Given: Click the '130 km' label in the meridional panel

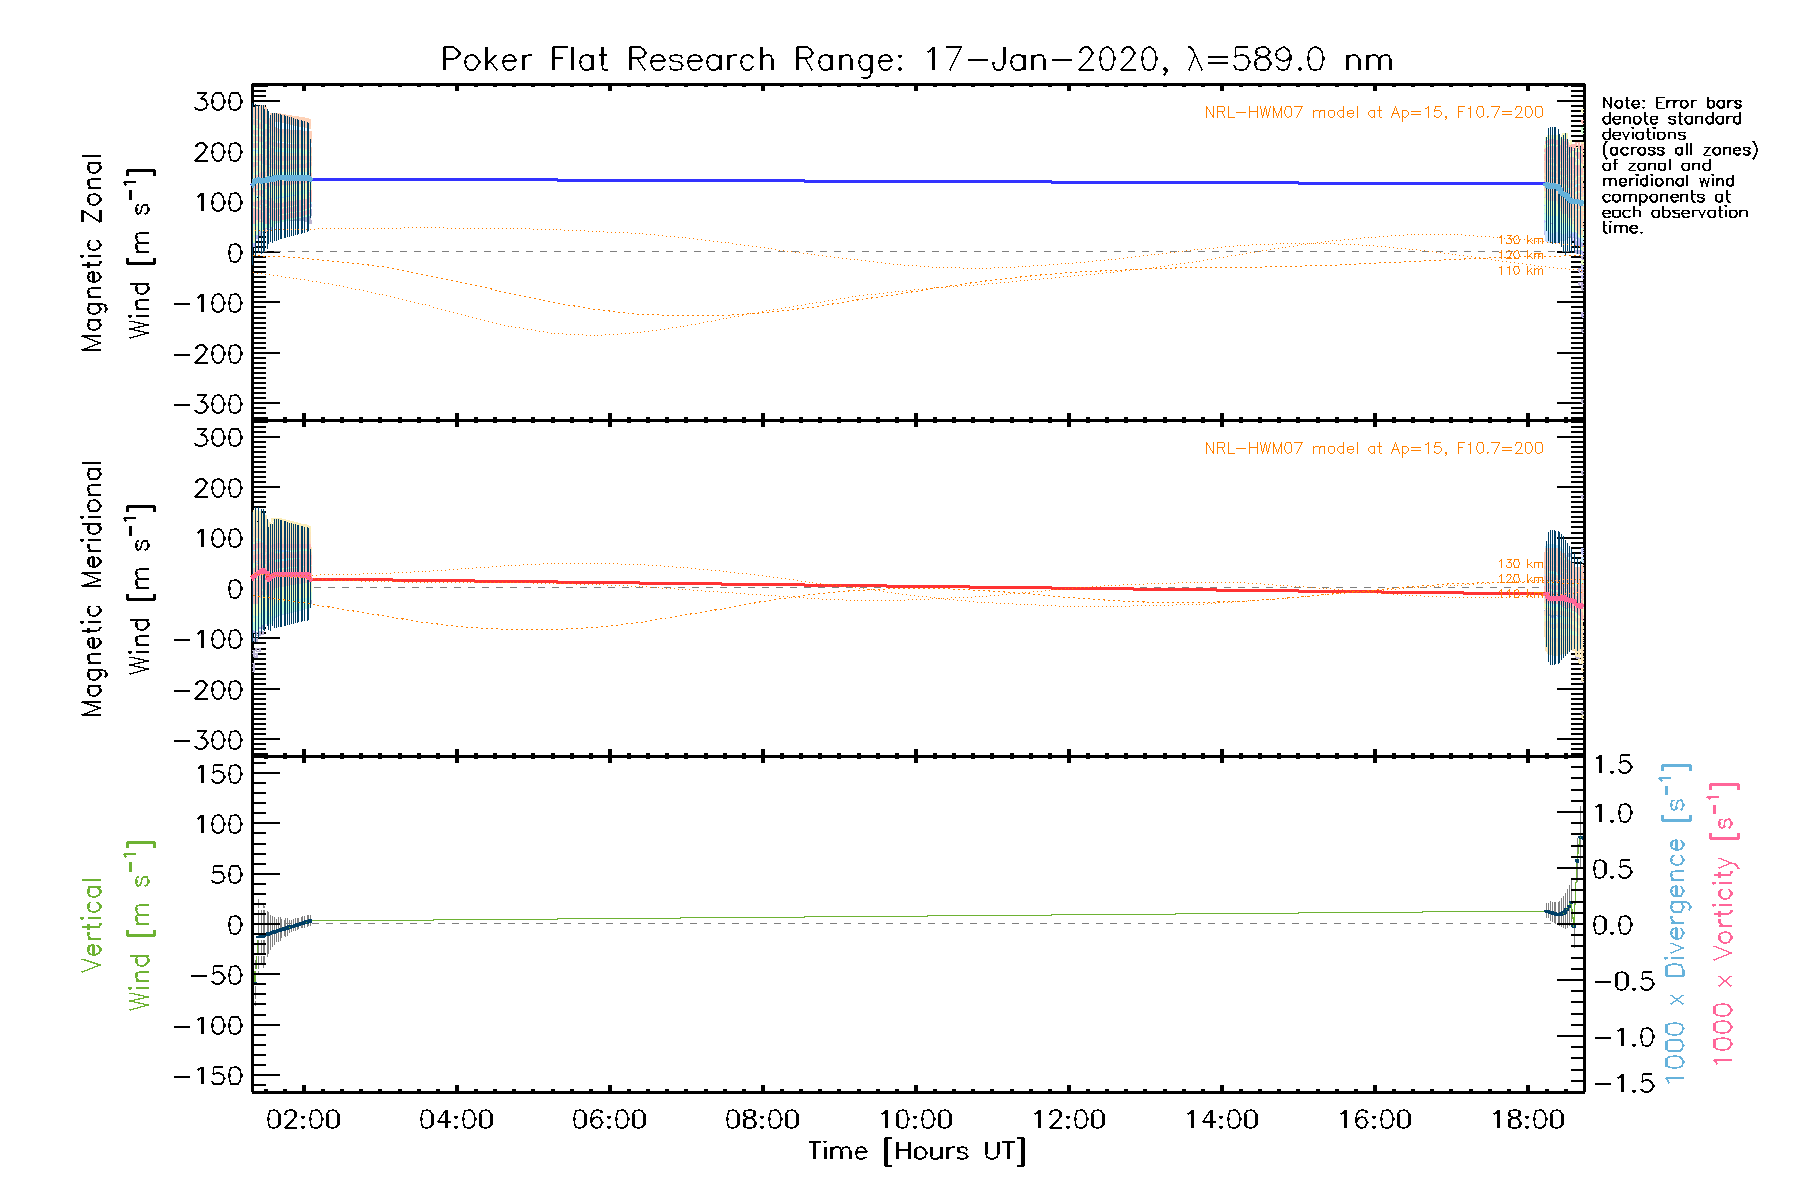Looking at the screenshot, I should pyautogui.click(x=1520, y=564).
